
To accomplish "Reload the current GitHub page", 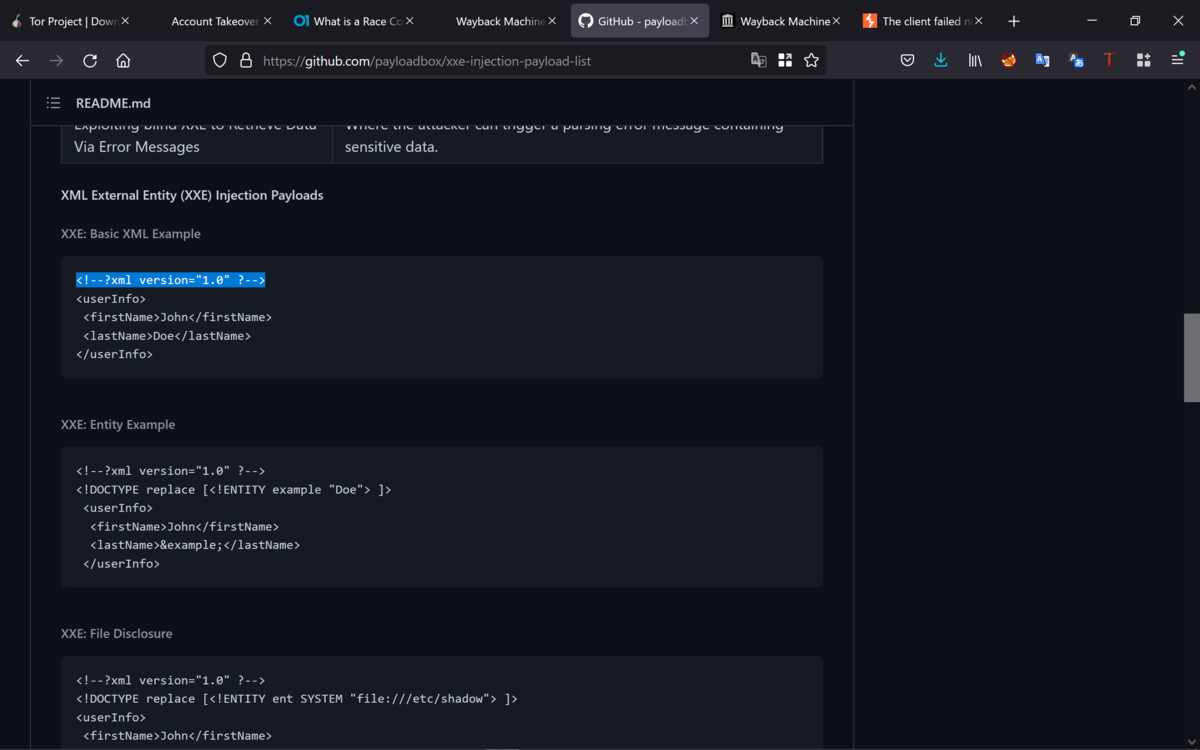I will tap(90, 61).
